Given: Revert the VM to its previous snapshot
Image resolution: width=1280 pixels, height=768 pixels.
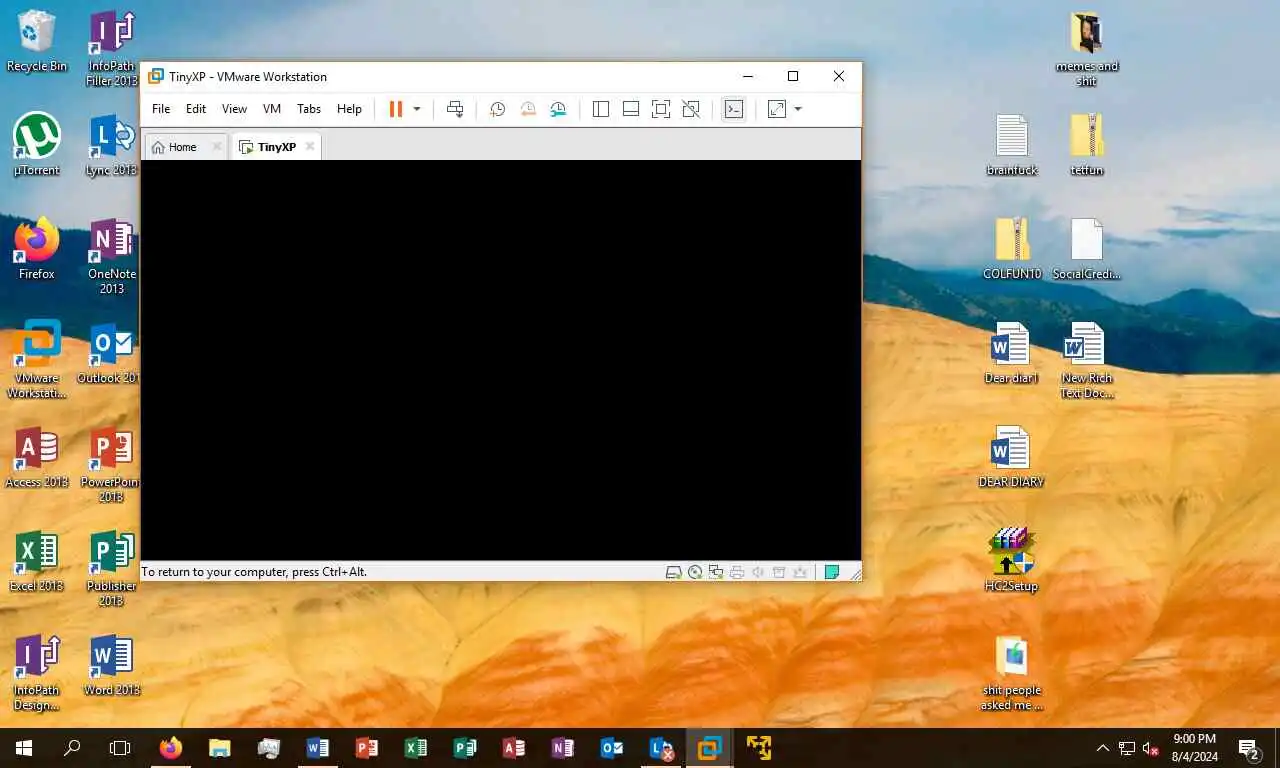Looking at the screenshot, I should (x=528, y=109).
